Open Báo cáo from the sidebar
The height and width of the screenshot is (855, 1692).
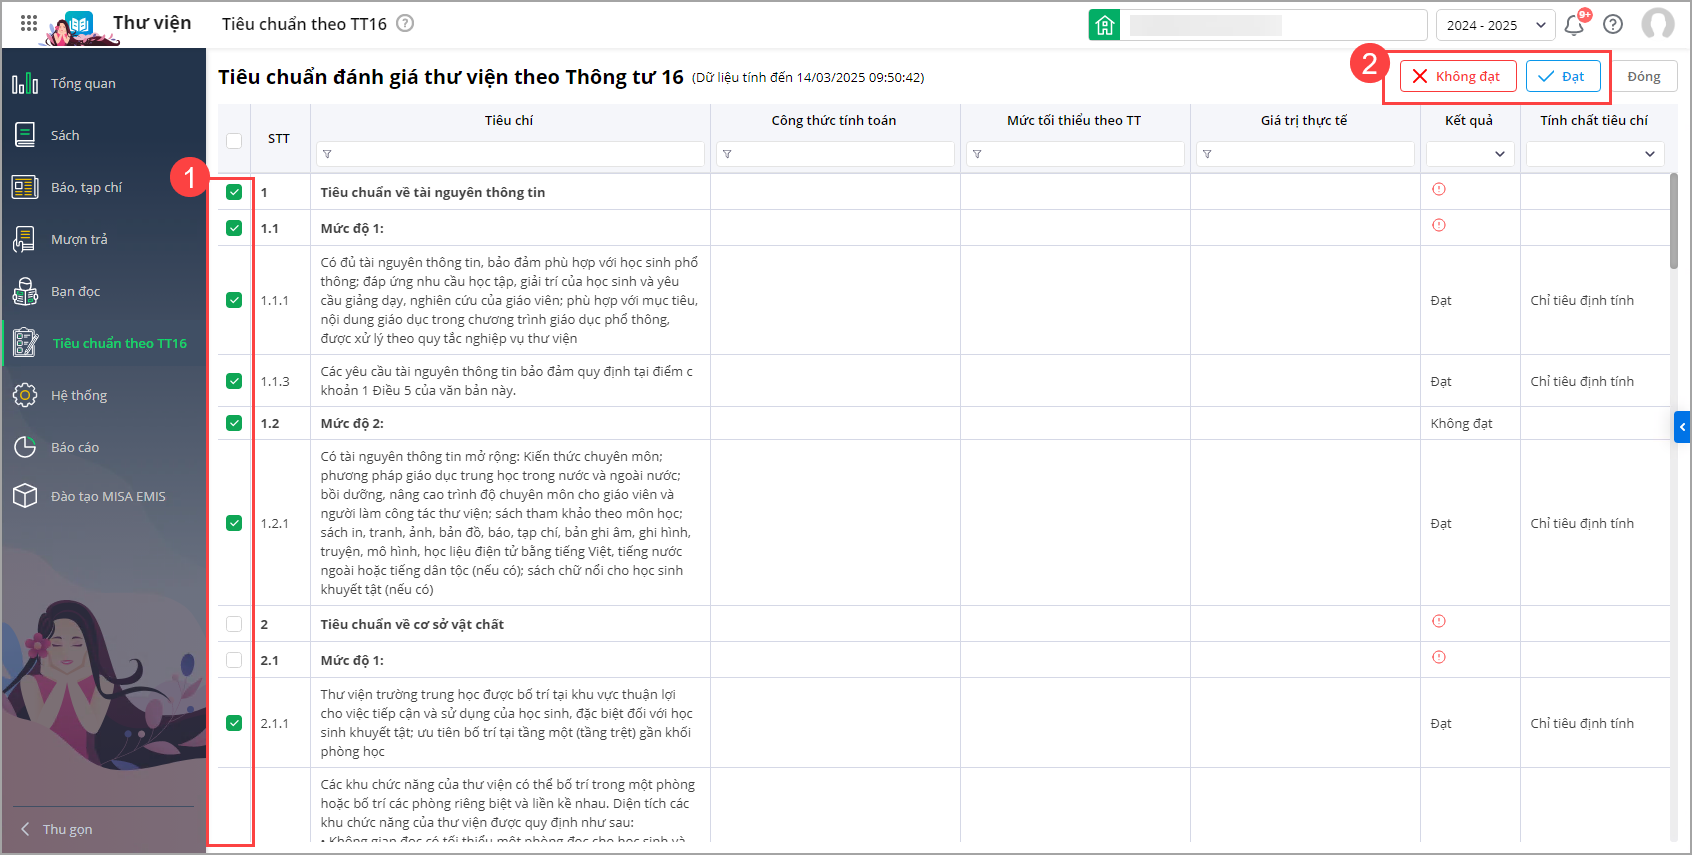[x=75, y=447]
